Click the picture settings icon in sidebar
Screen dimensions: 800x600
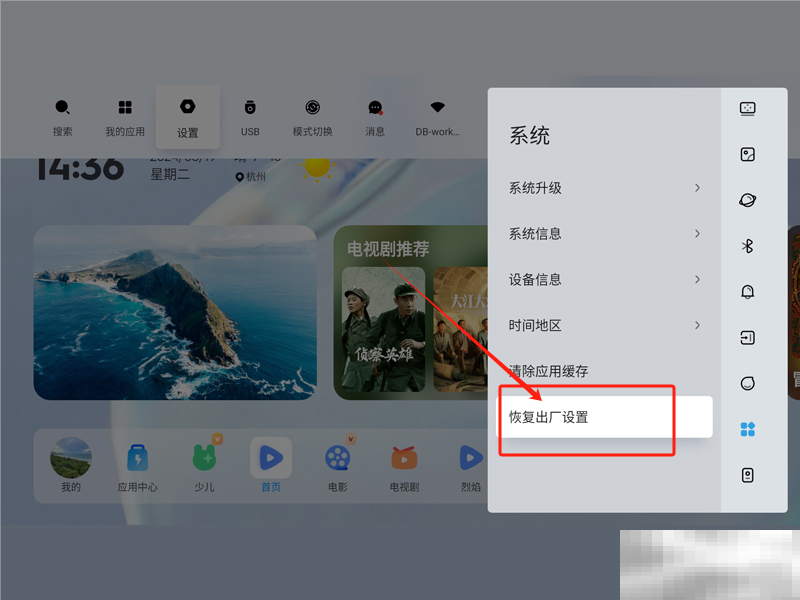[x=747, y=155]
